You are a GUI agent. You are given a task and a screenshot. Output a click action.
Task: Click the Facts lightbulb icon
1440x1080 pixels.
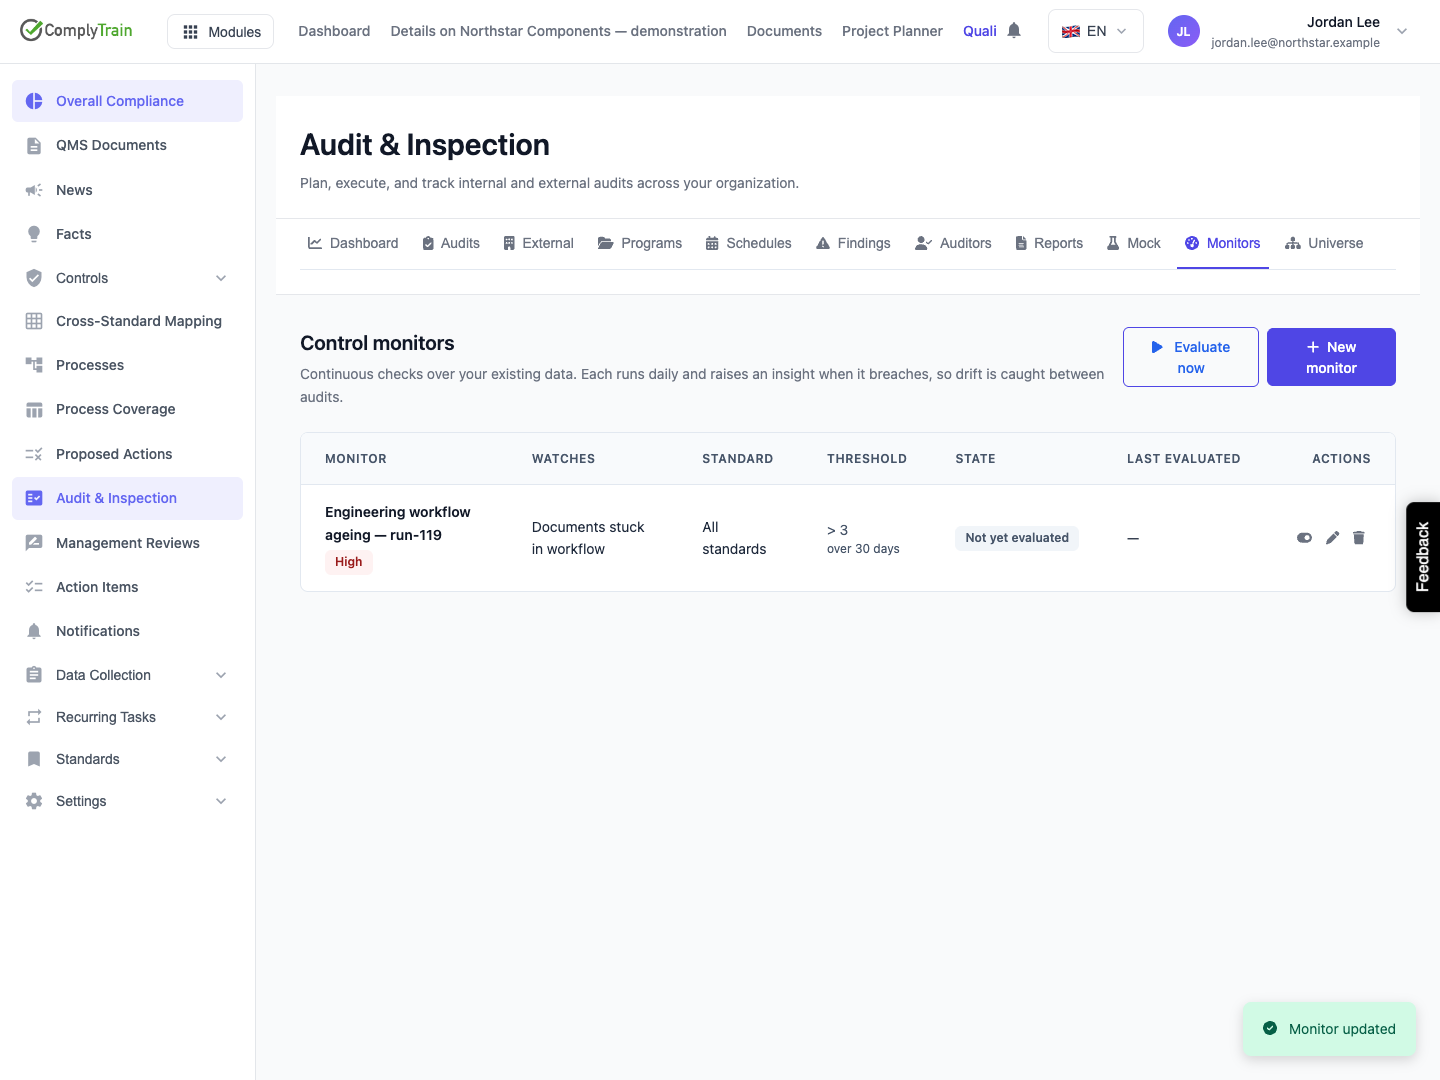coord(34,234)
